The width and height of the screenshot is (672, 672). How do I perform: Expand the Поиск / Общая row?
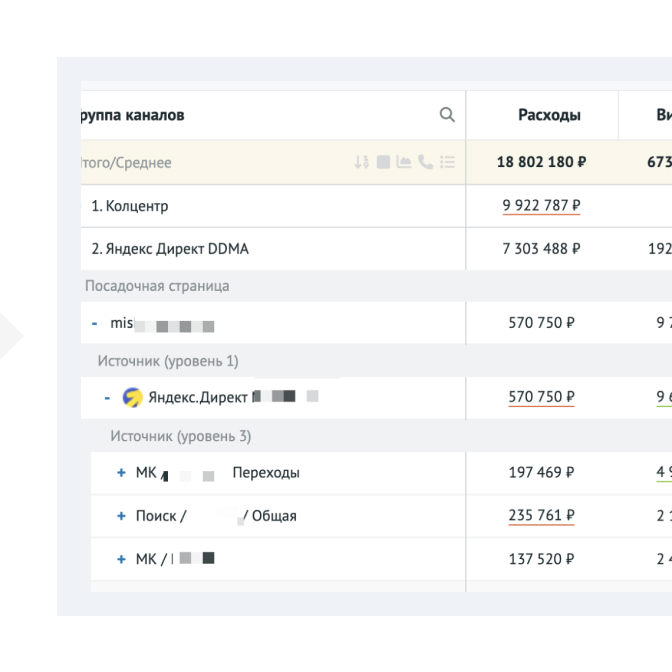(x=121, y=516)
